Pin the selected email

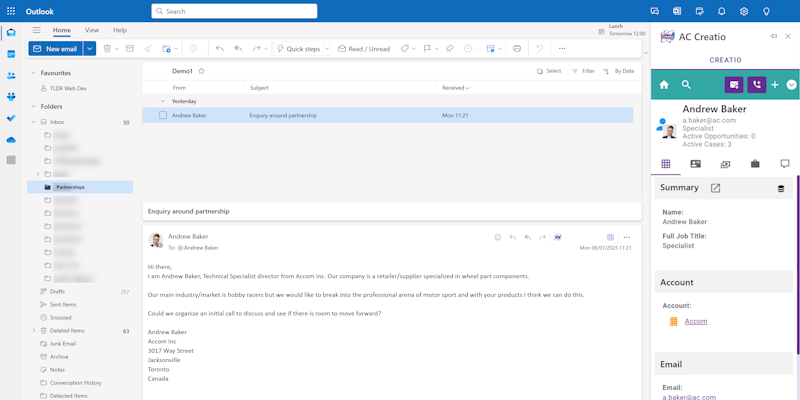tap(449, 48)
